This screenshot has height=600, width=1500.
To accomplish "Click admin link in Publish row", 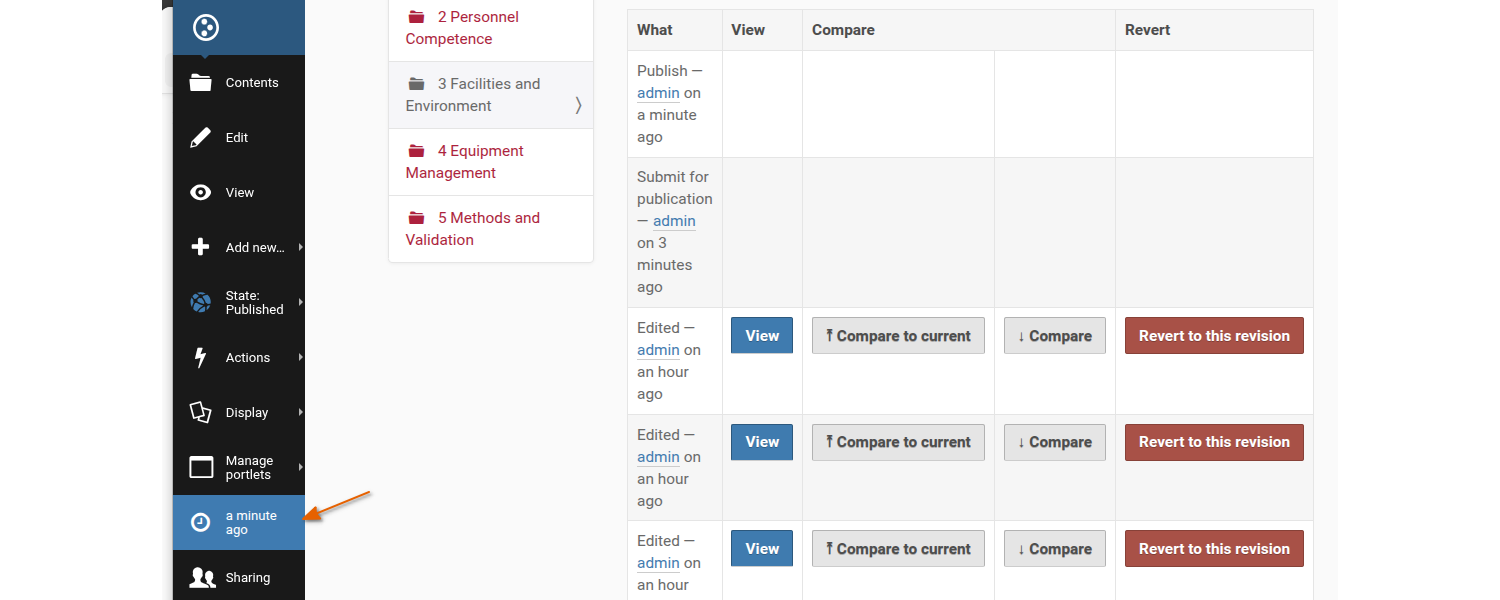I will tap(658, 93).
